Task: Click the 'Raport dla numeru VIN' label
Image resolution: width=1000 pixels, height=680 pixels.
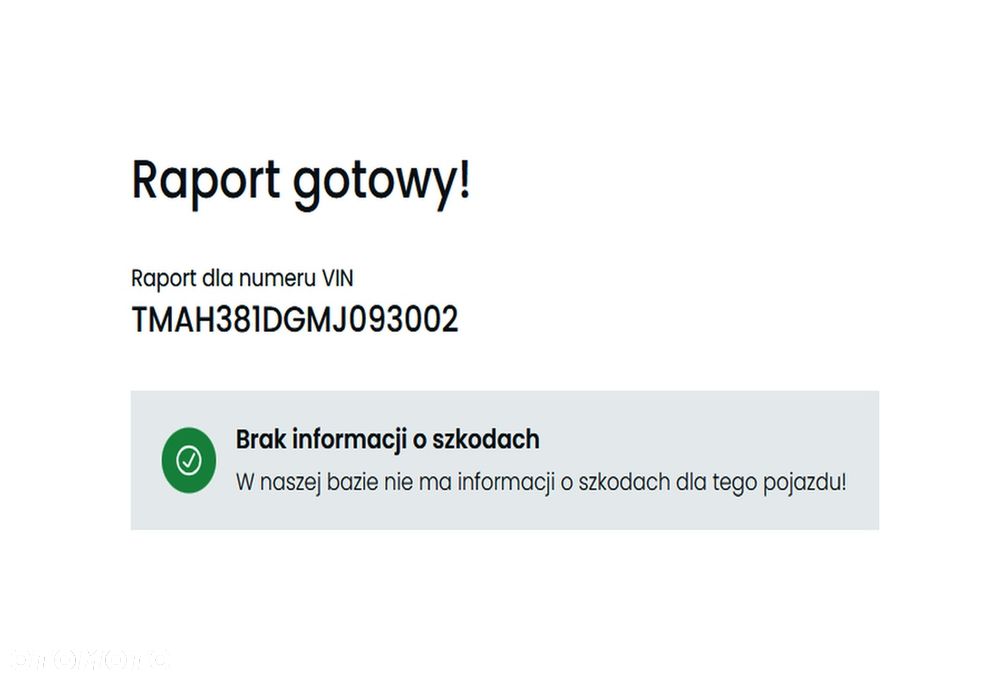Action: [242, 279]
